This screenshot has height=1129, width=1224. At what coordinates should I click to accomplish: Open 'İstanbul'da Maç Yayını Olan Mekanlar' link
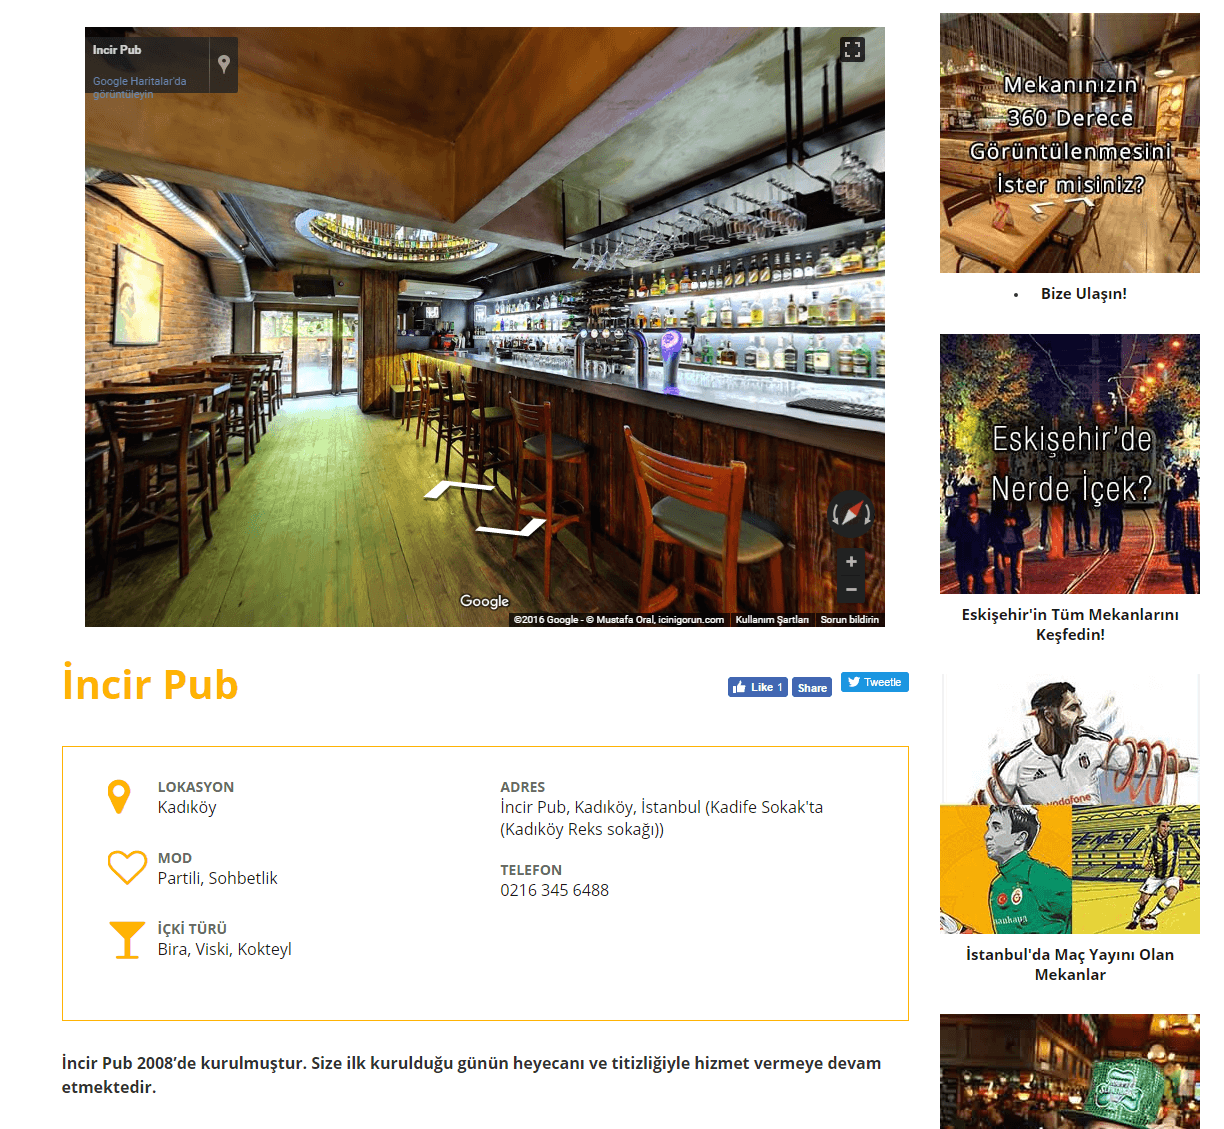point(1070,964)
